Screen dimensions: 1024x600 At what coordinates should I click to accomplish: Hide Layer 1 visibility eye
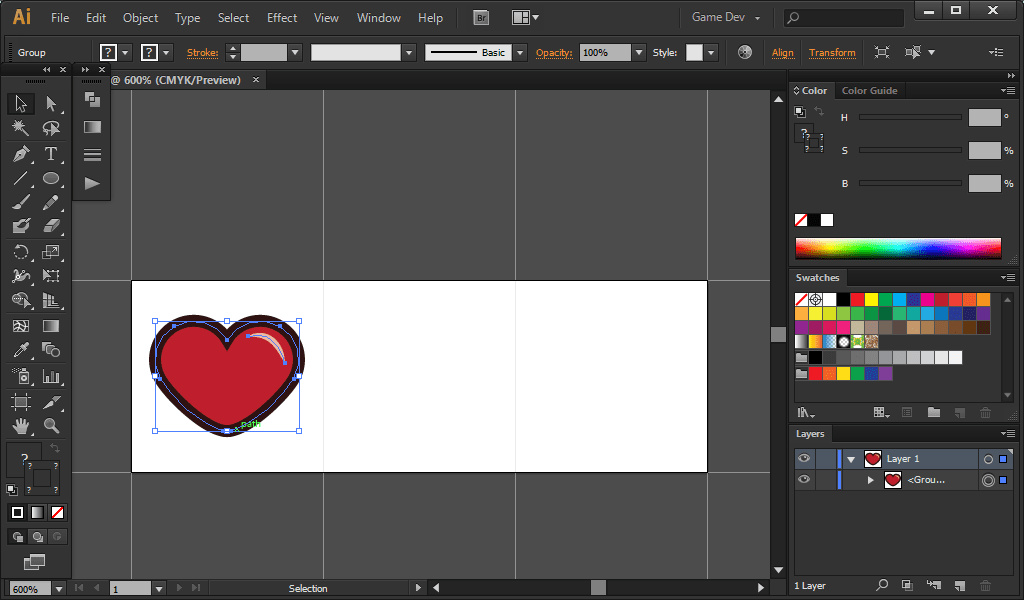point(803,459)
